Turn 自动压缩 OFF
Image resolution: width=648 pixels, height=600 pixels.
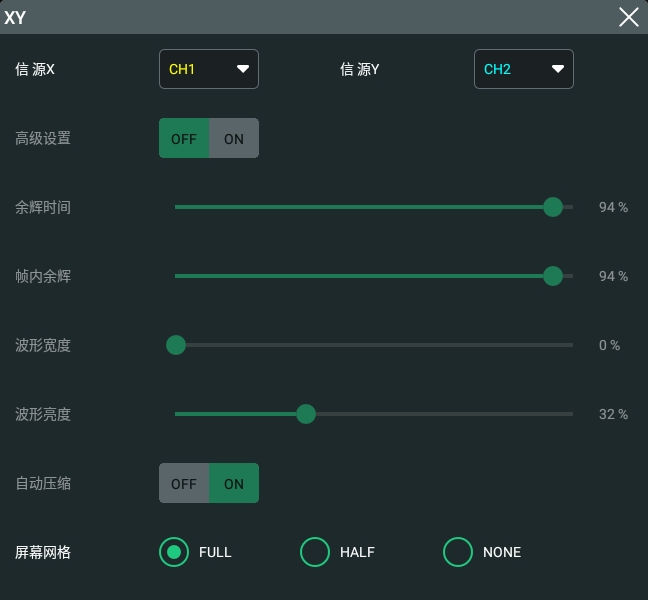tap(184, 483)
